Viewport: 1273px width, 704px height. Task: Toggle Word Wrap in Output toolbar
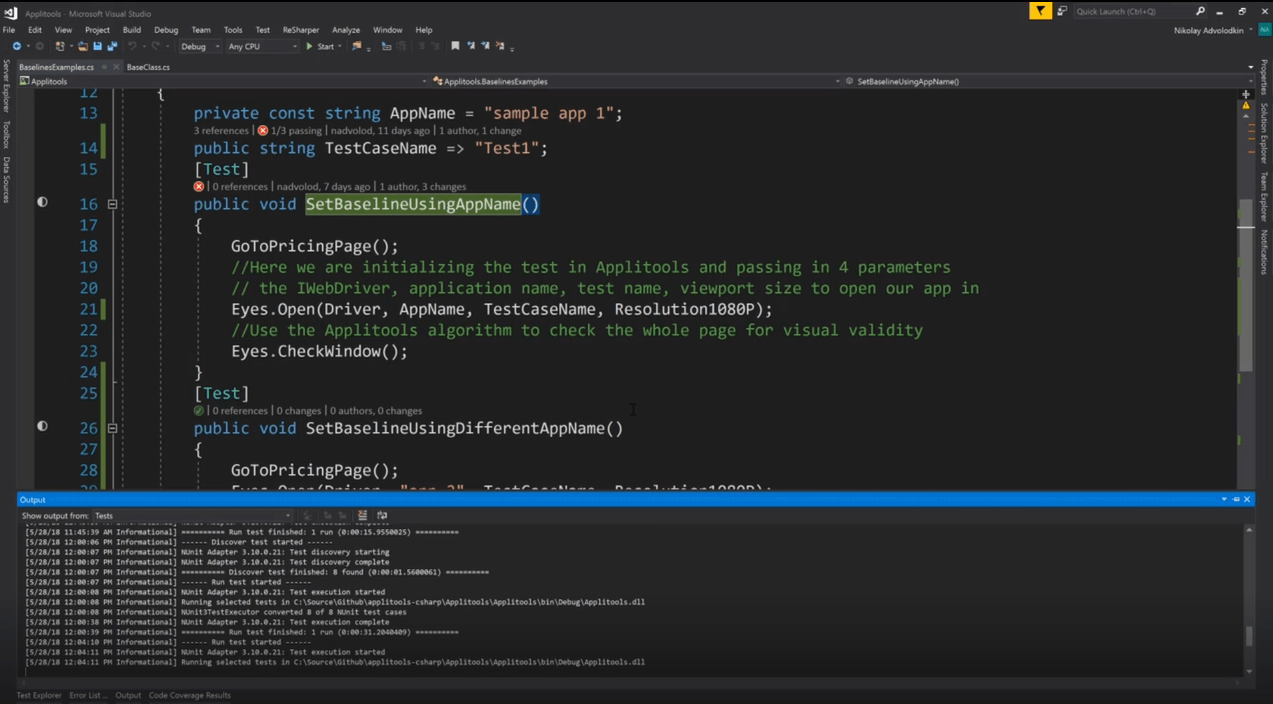pos(381,516)
